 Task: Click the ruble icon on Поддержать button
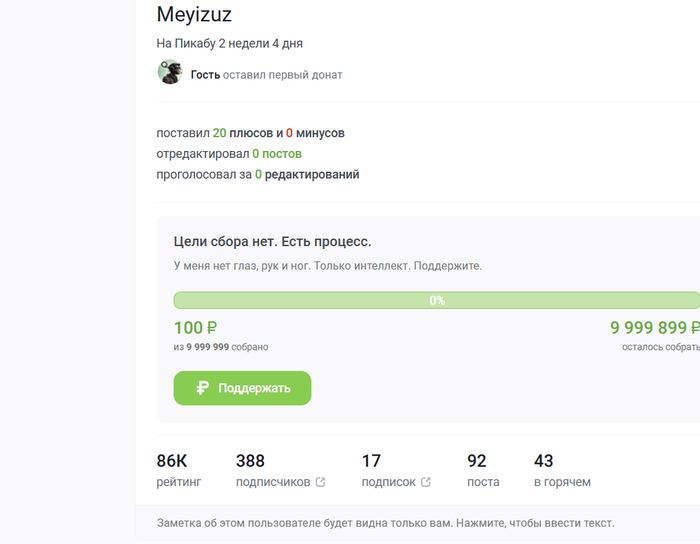(202, 388)
